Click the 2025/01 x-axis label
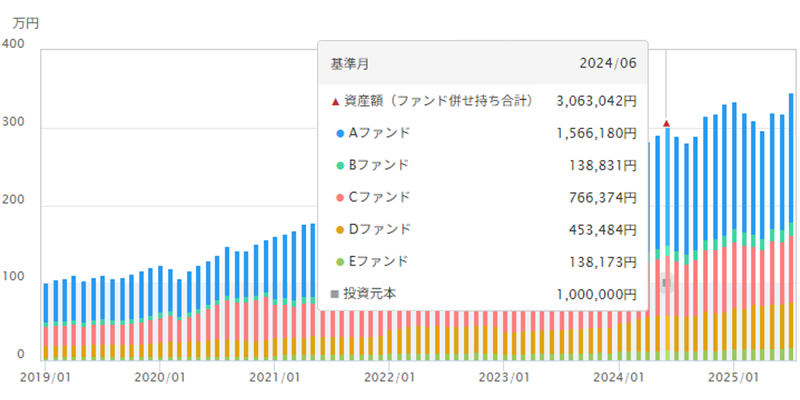Viewport: 800px width, 400px height. 733,377
